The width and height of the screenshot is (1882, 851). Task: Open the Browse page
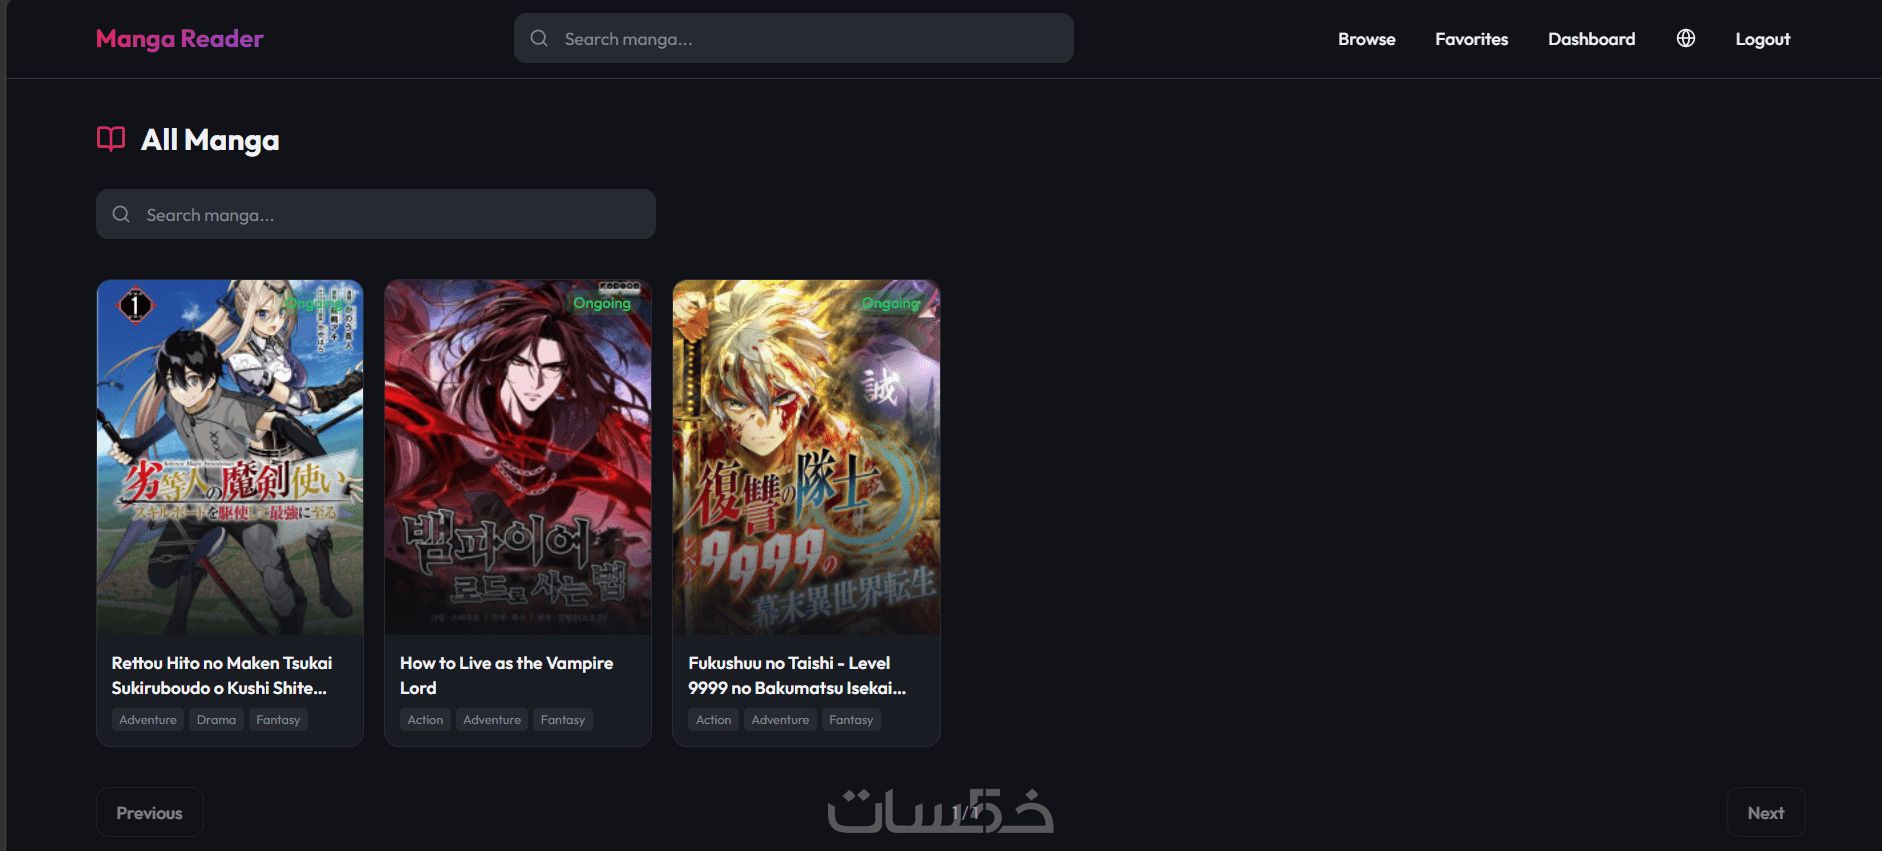tap(1366, 39)
